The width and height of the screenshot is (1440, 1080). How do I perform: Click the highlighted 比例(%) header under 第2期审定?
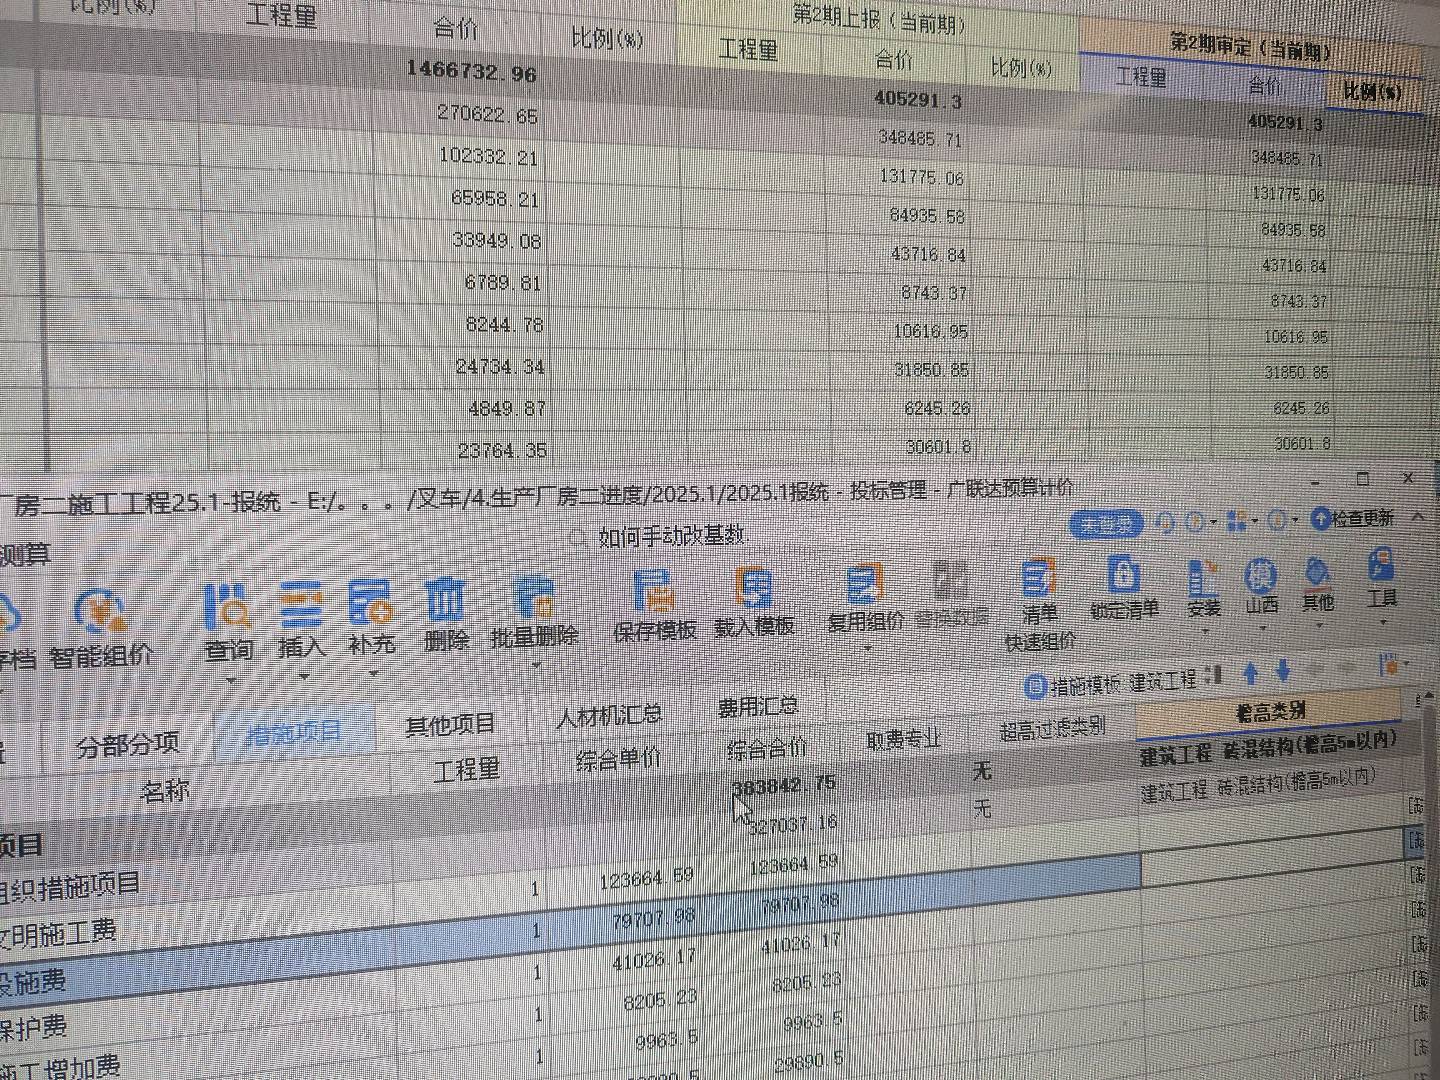coord(1372,93)
